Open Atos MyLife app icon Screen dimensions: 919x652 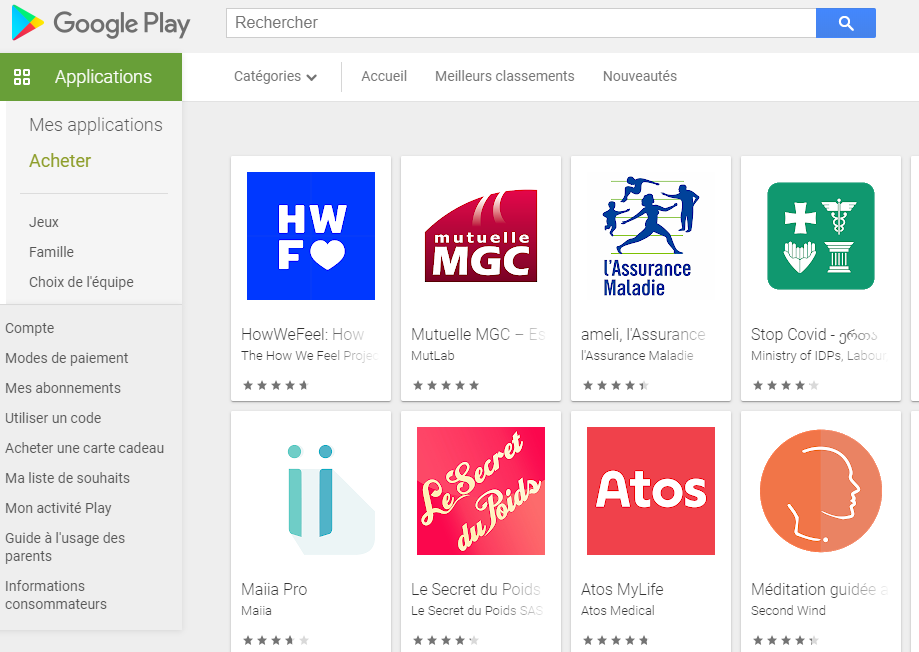(x=651, y=491)
